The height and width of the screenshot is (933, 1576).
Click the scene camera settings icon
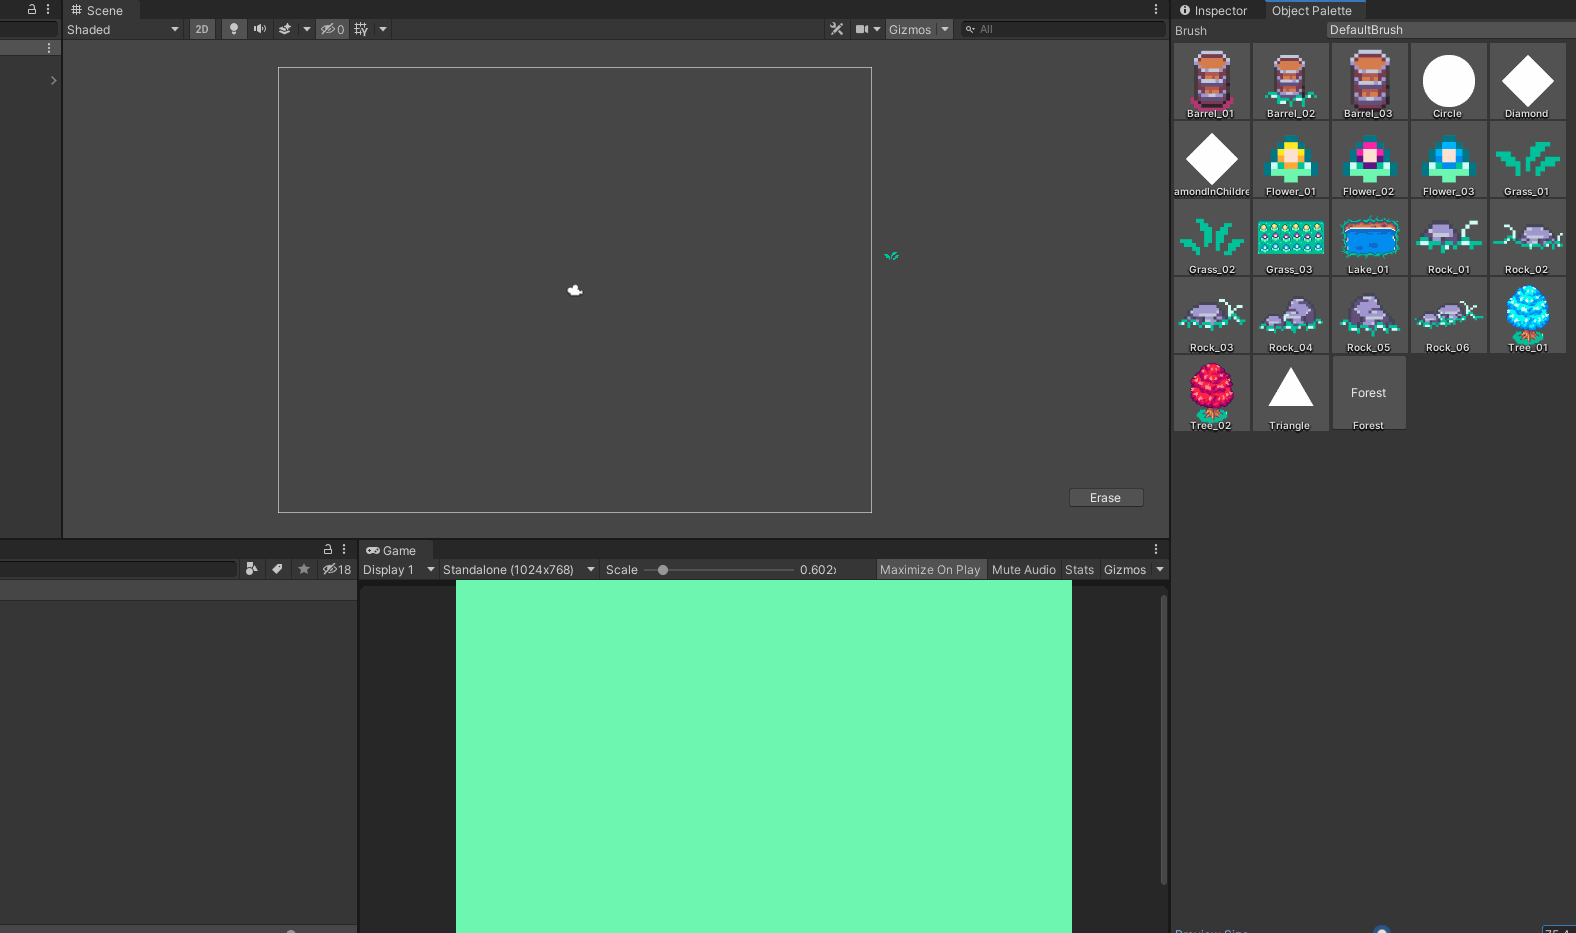(x=862, y=29)
